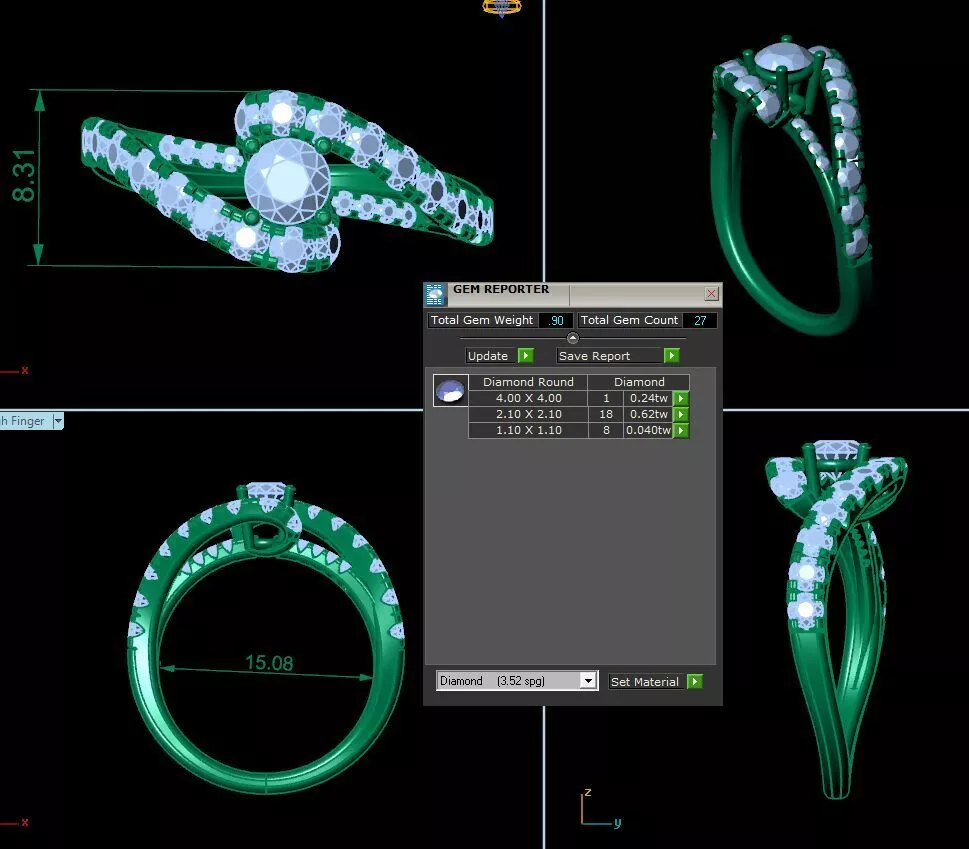Click the 8.31 height dimension label
The image size is (969, 849).
click(x=24, y=176)
